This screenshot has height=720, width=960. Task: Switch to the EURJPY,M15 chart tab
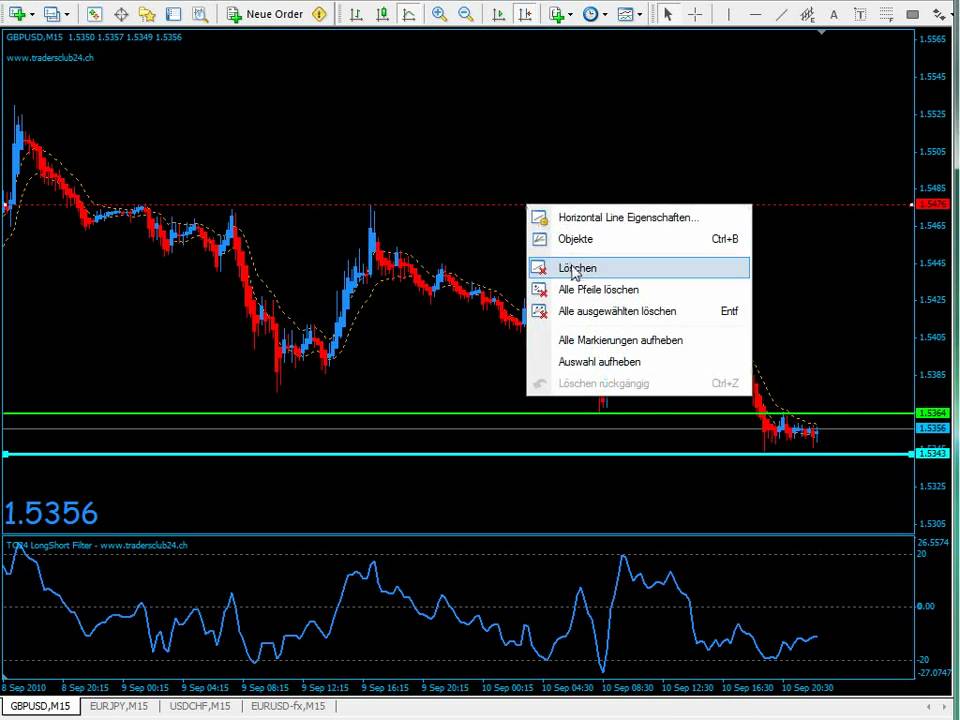click(x=119, y=706)
